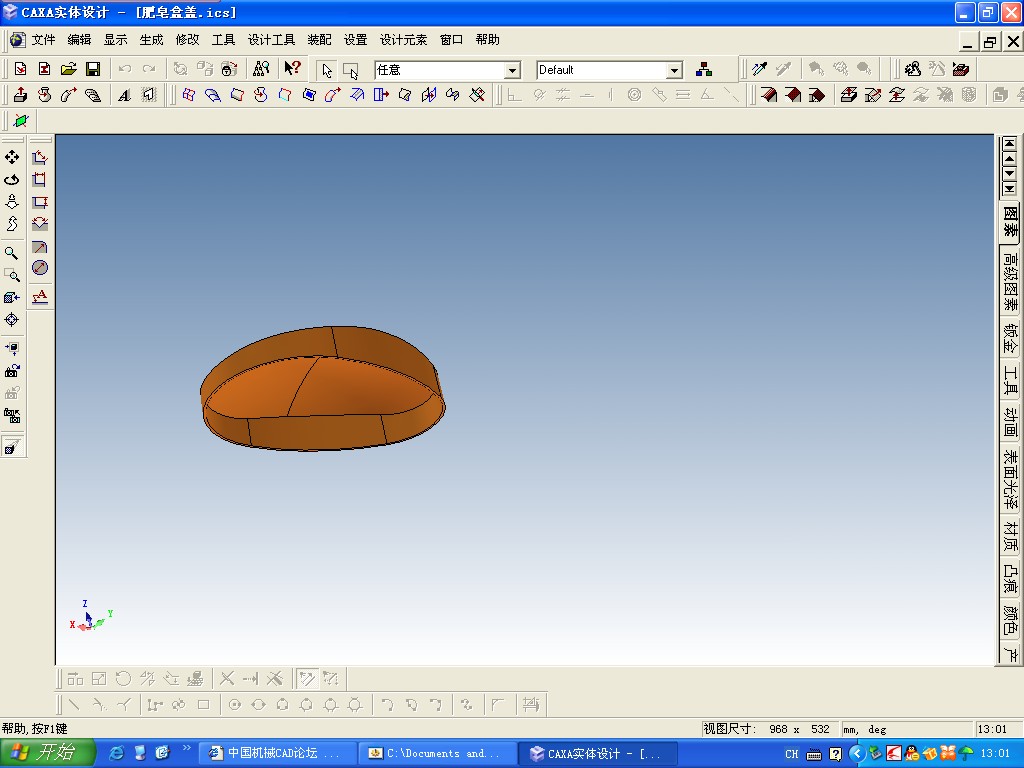Click the save camera view icon
This screenshot has width=1024, height=768.
(x=12, y=371)
